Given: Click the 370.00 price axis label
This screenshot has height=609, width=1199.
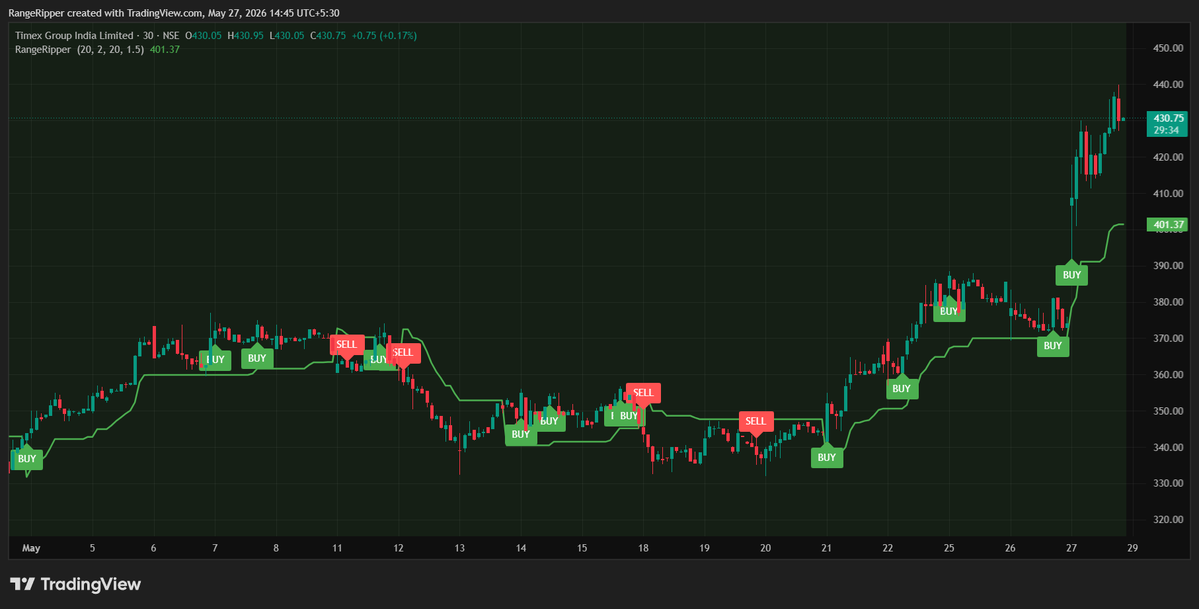Looking at the screenshot, I should [x=1168, y=338].
